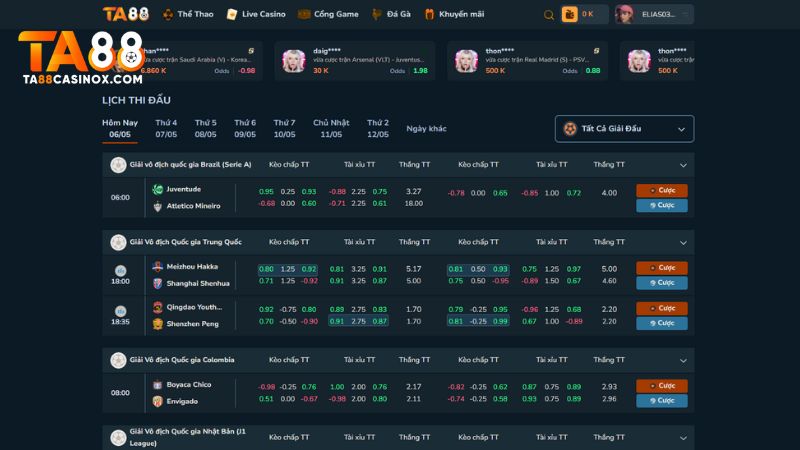
Task: Click the TA88 logo in the navbar
Action: tap(126, 14)
